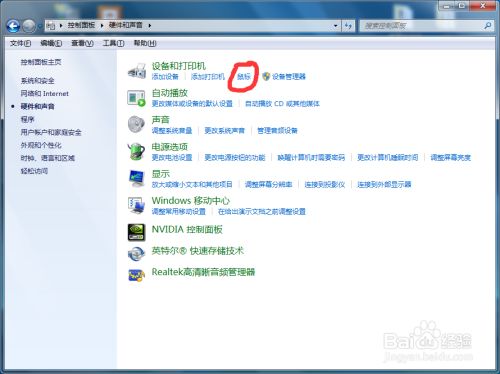Click 调整常用移动设置 link

tap(179, 211)
